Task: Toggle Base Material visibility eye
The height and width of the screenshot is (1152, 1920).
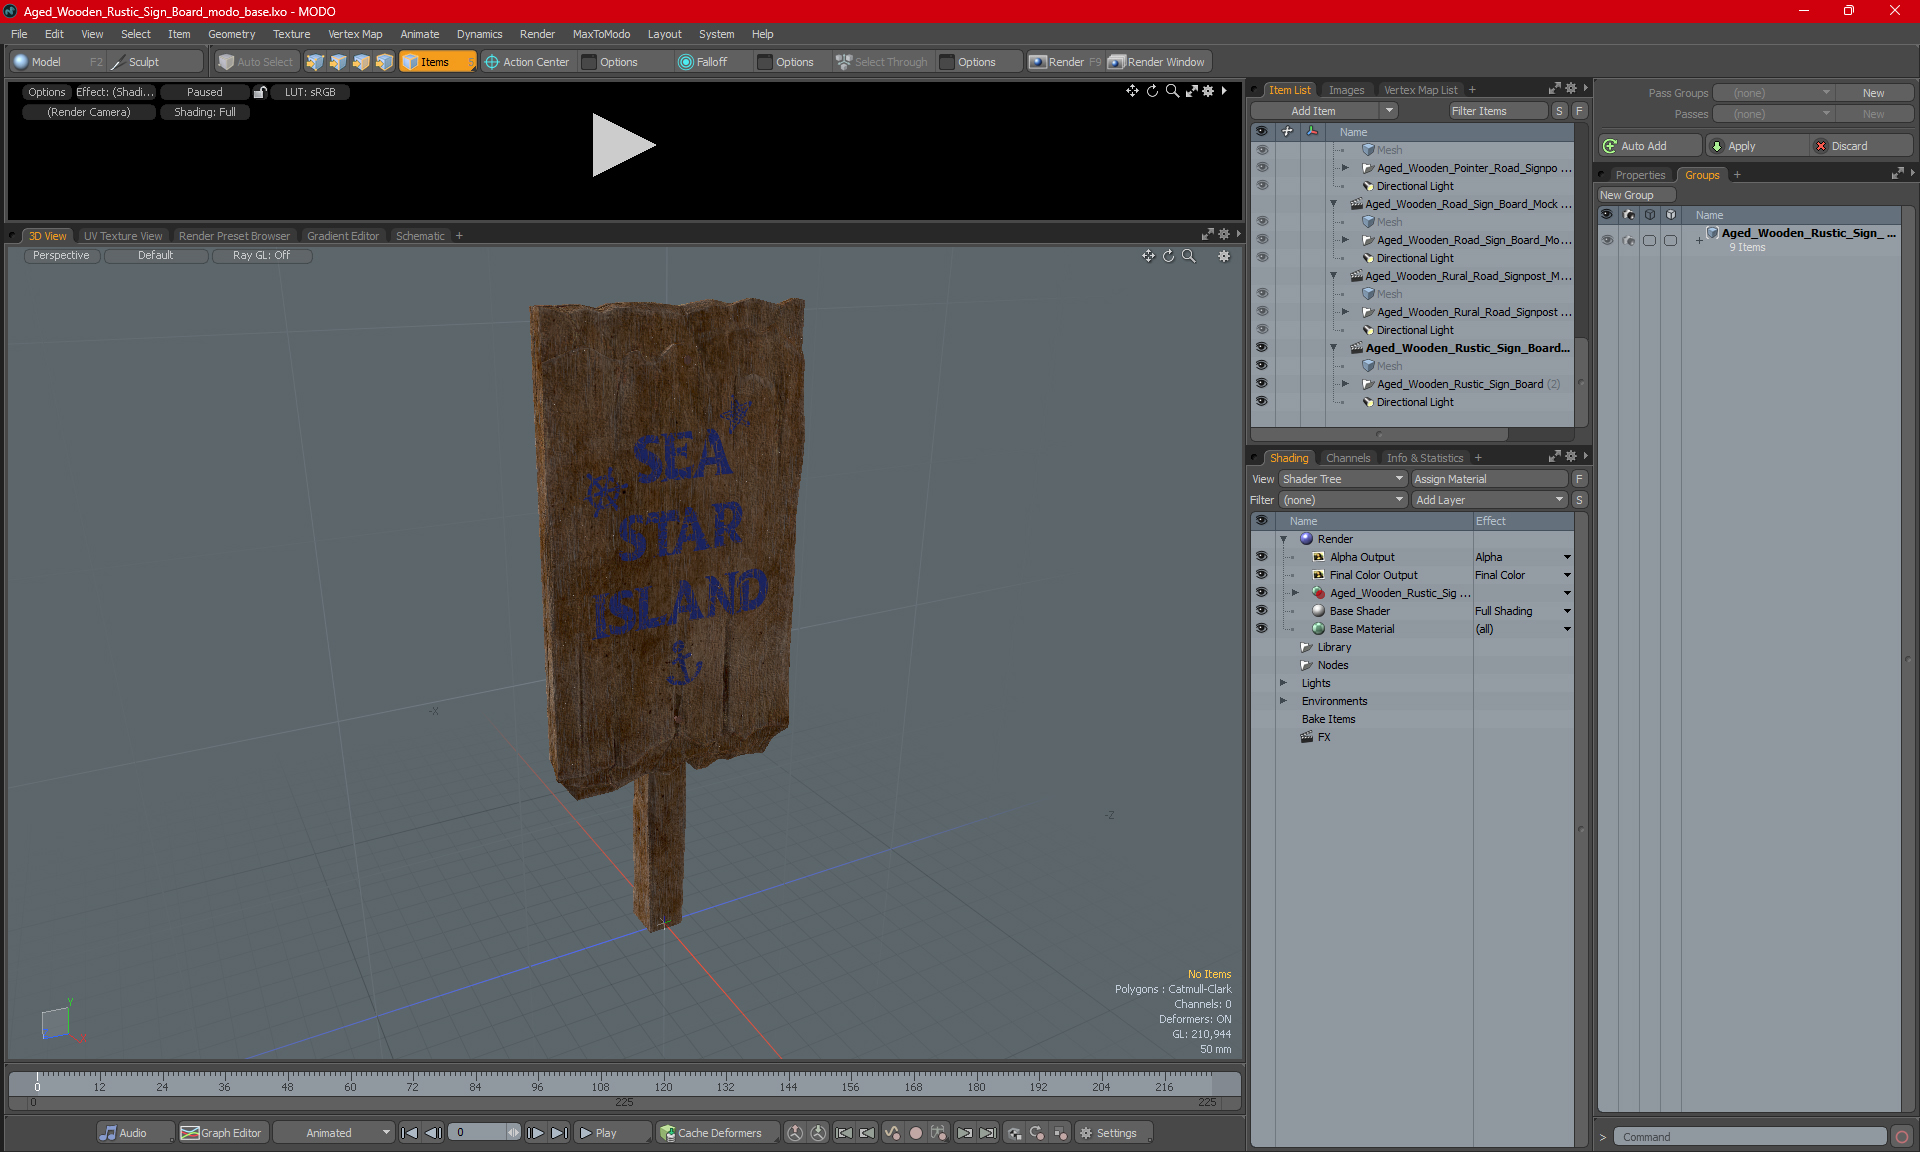Action: click(1261, 629)
